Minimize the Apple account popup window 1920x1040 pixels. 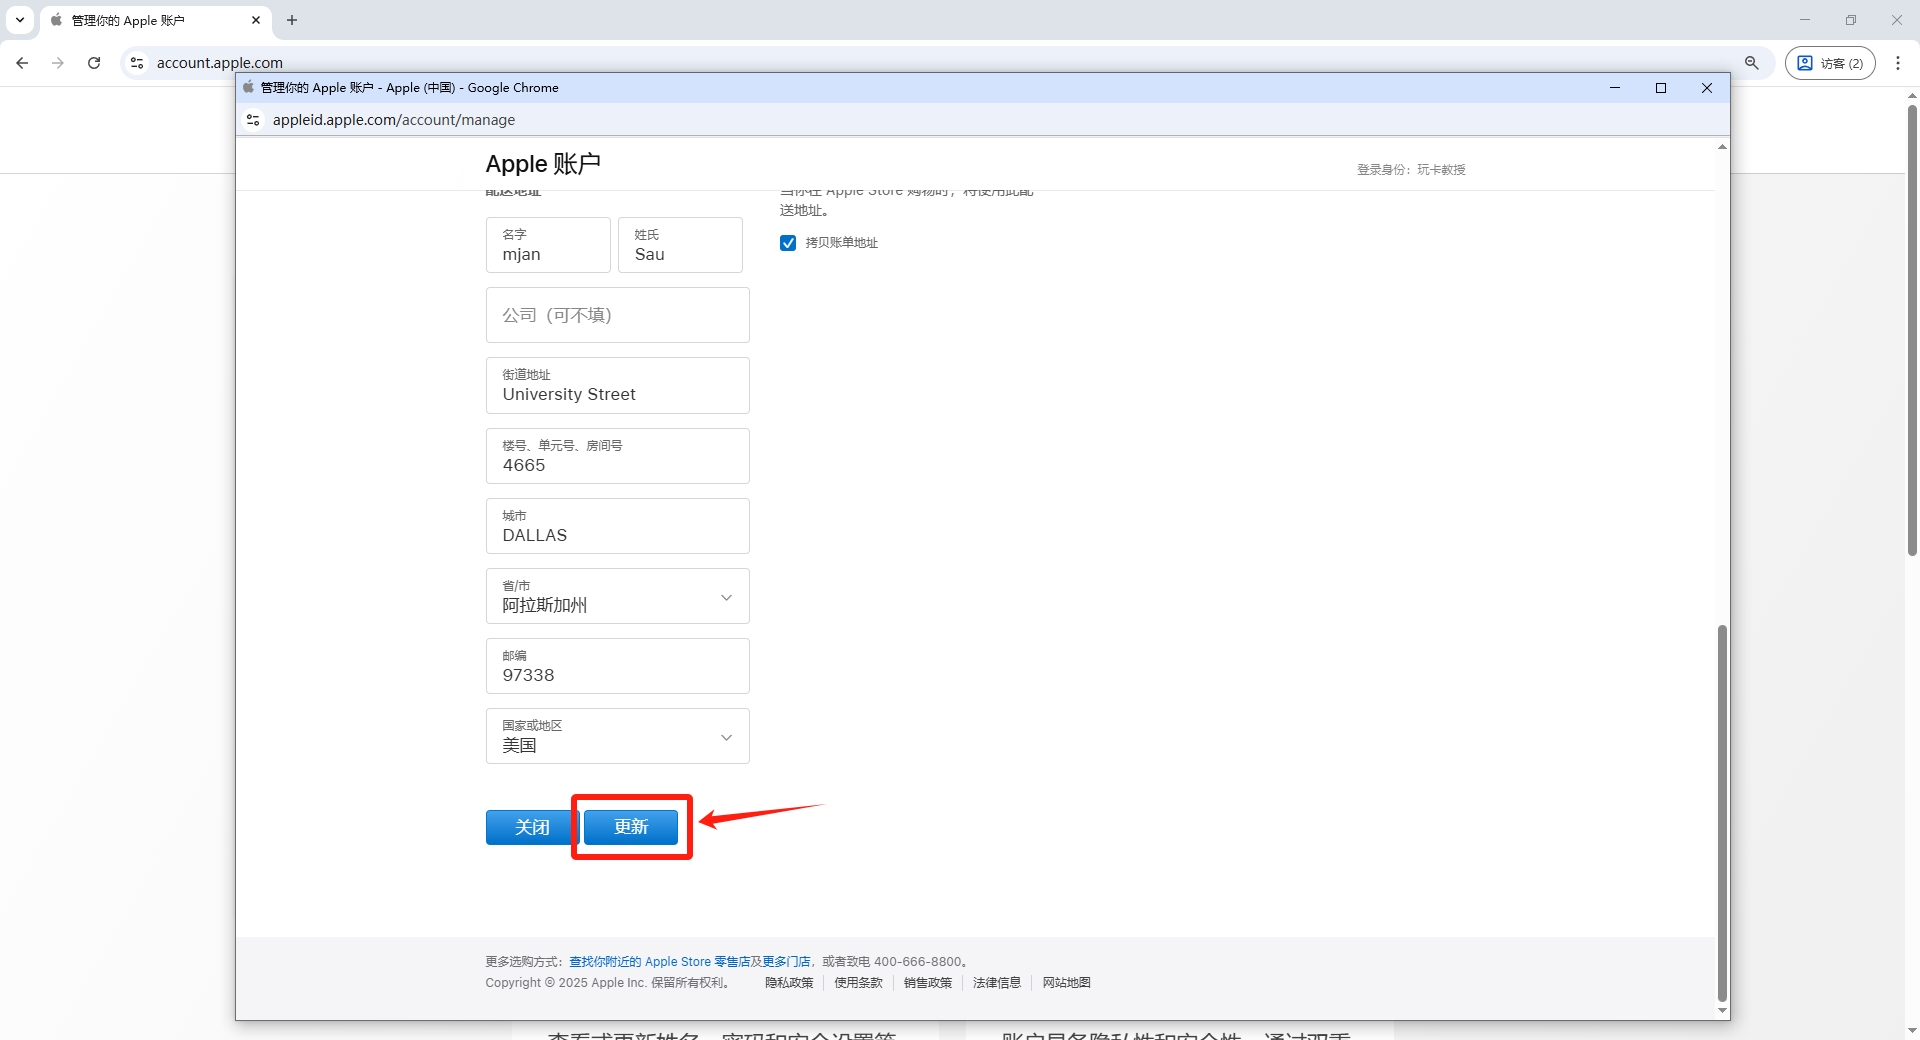[1615, 88]
